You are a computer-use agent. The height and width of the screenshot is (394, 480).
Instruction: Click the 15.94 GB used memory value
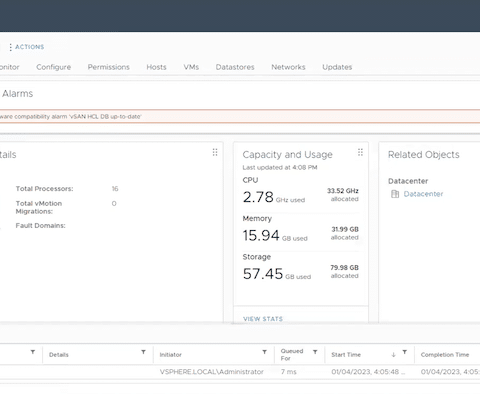(x=275, y=236)
